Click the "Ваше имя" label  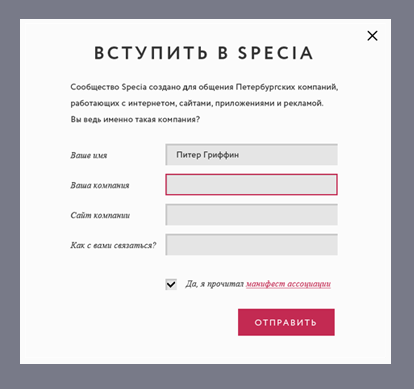(89, 155)
